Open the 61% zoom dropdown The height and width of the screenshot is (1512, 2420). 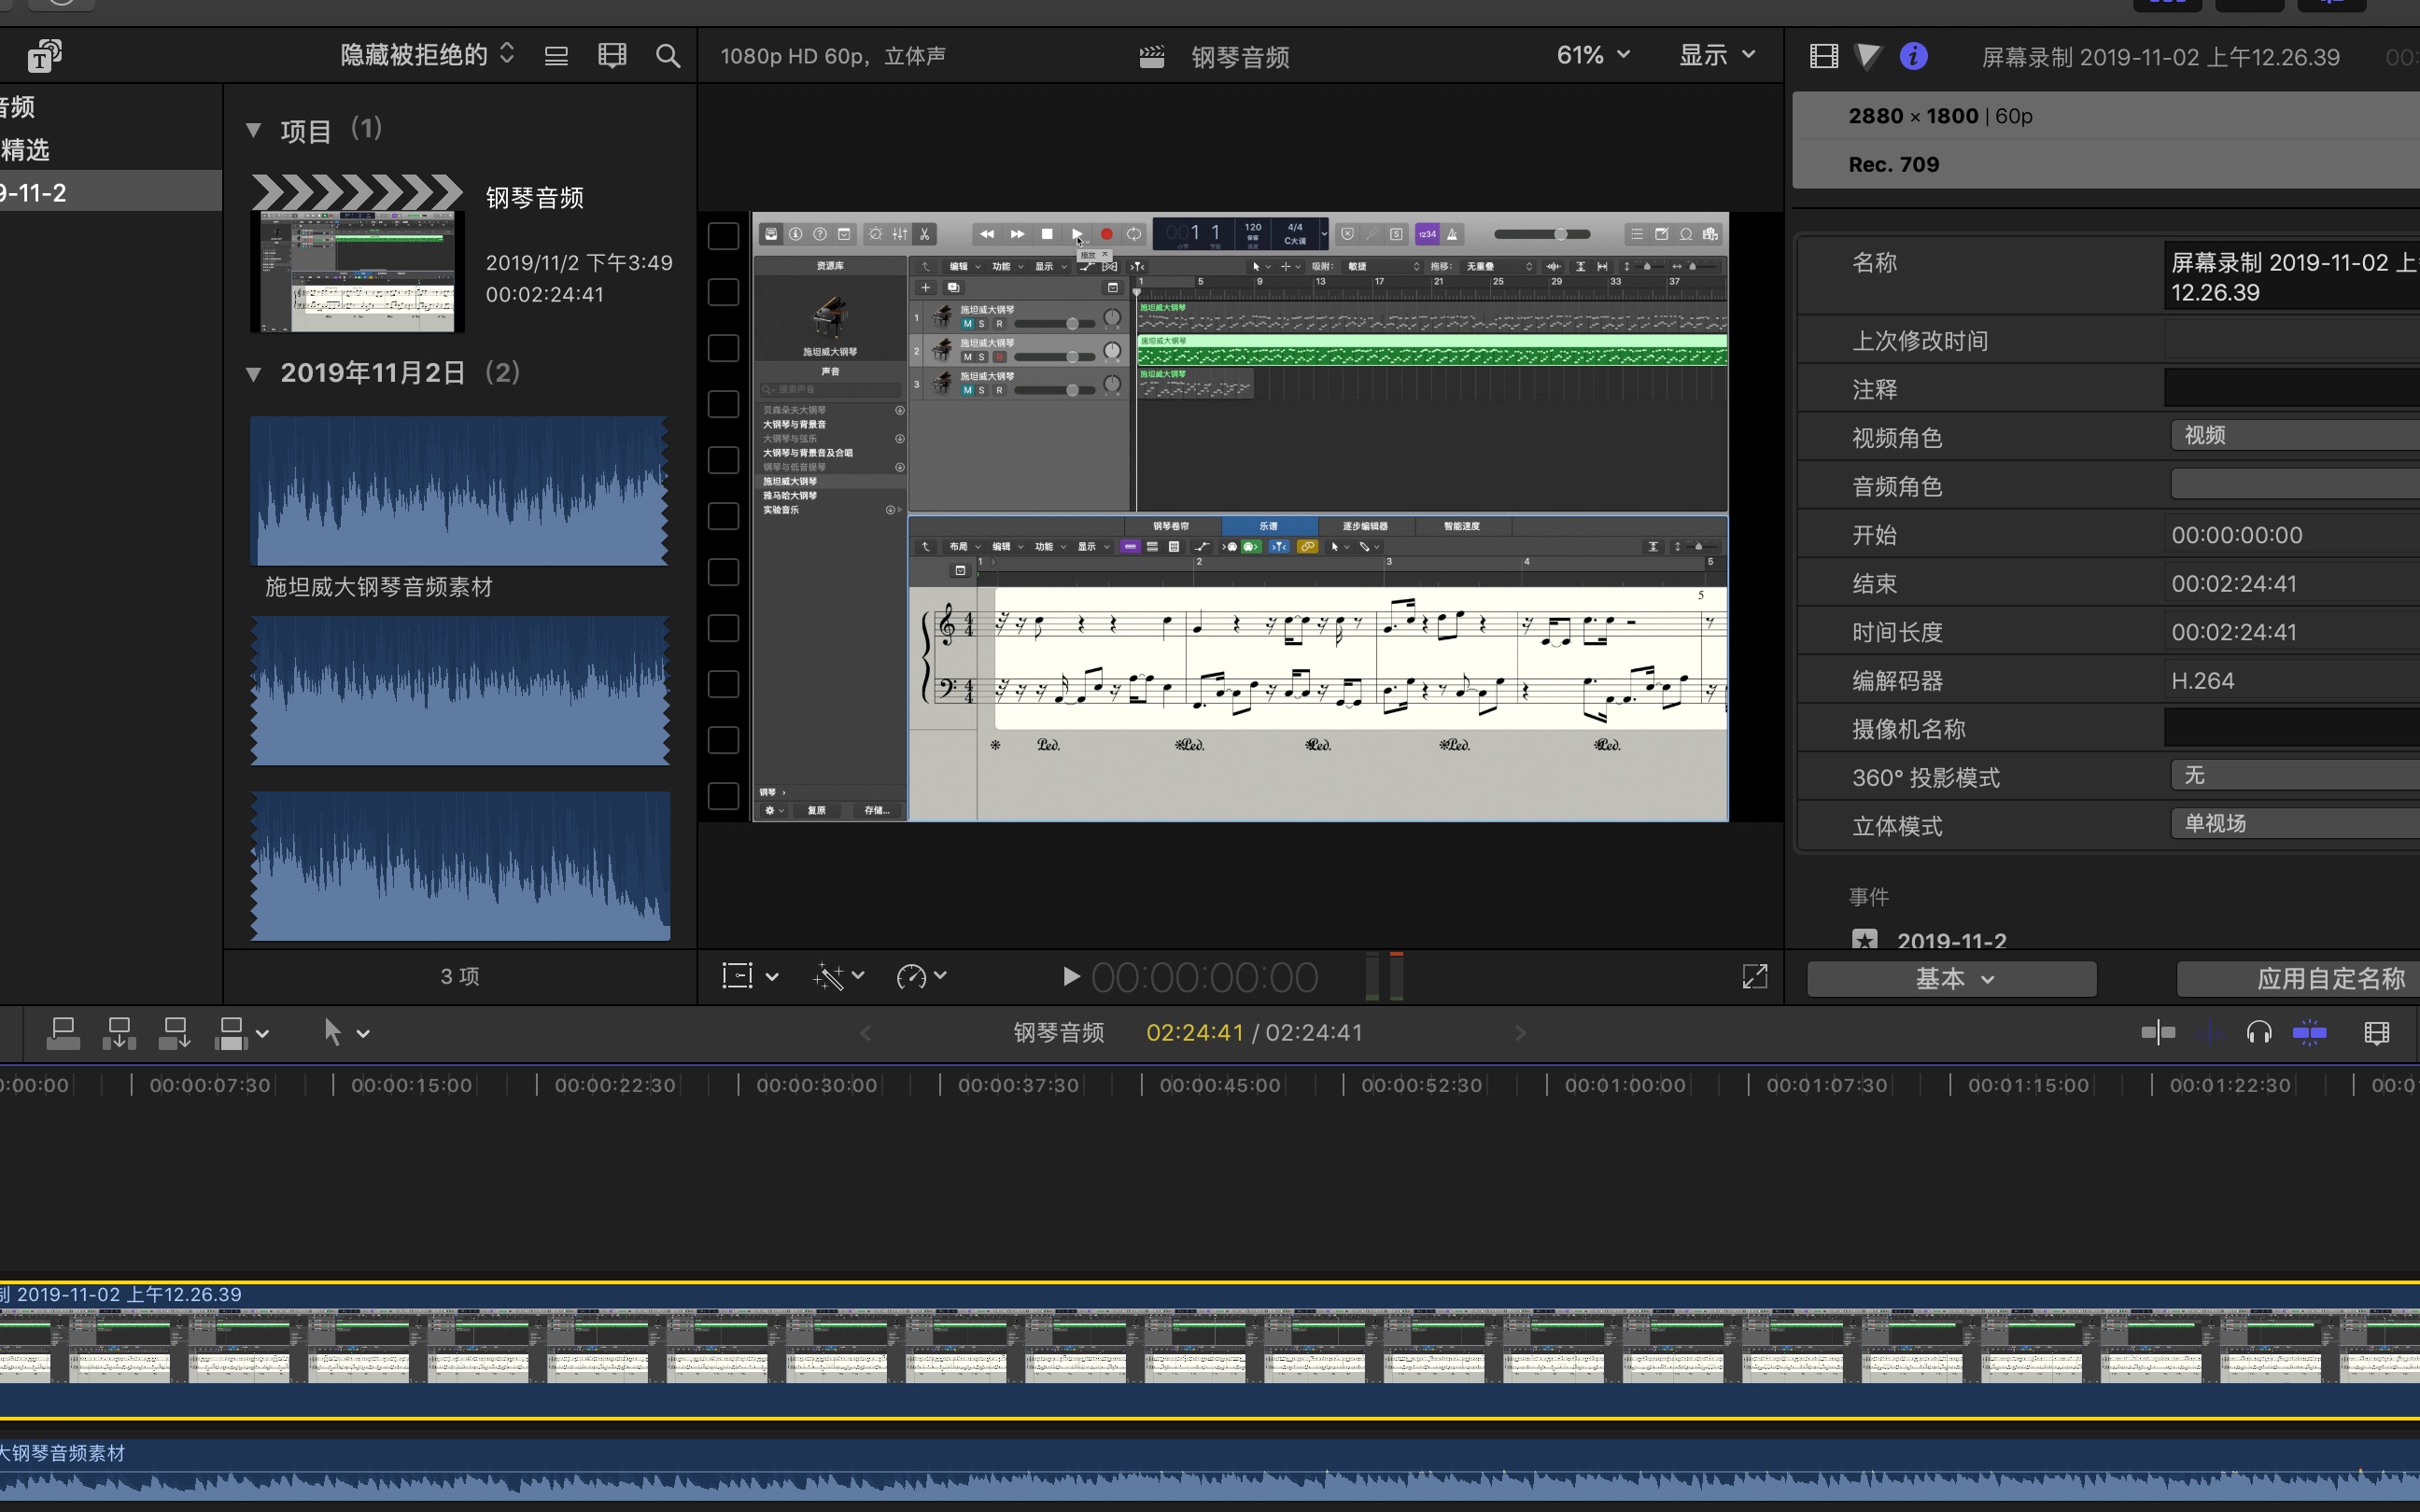click(1593, 55)
